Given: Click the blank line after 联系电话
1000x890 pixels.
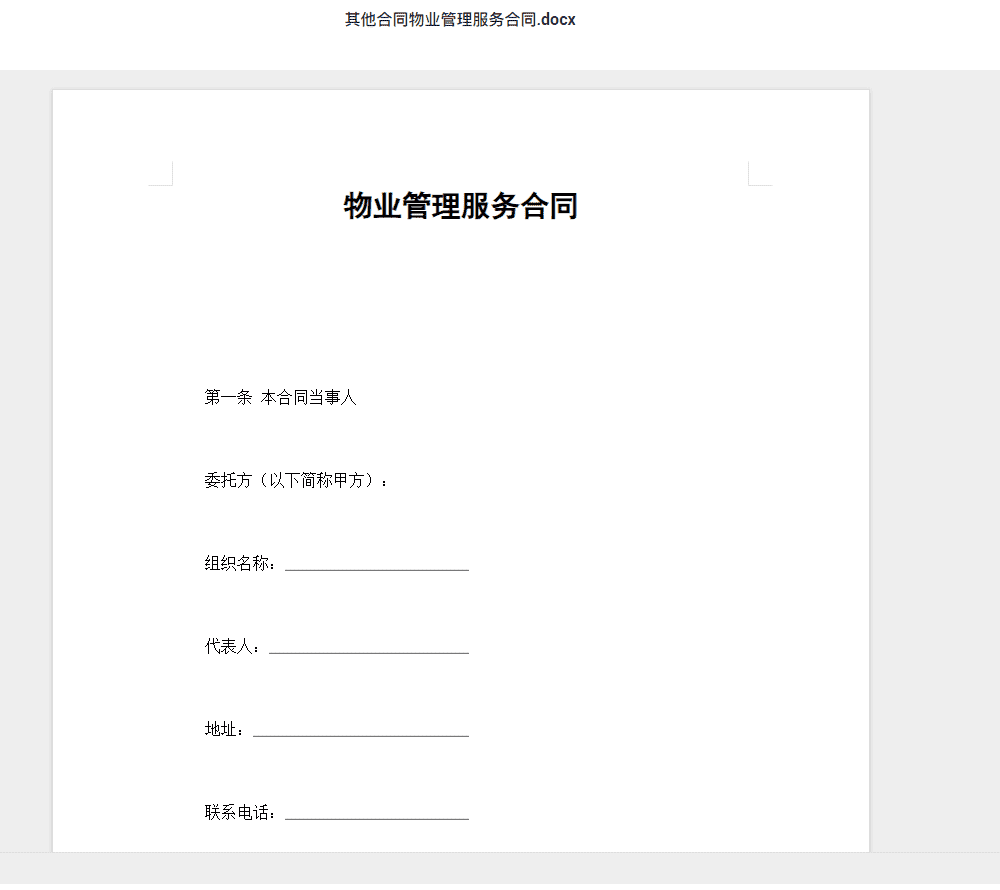Looking at the screenshot, I should click(x=377, y=813).
